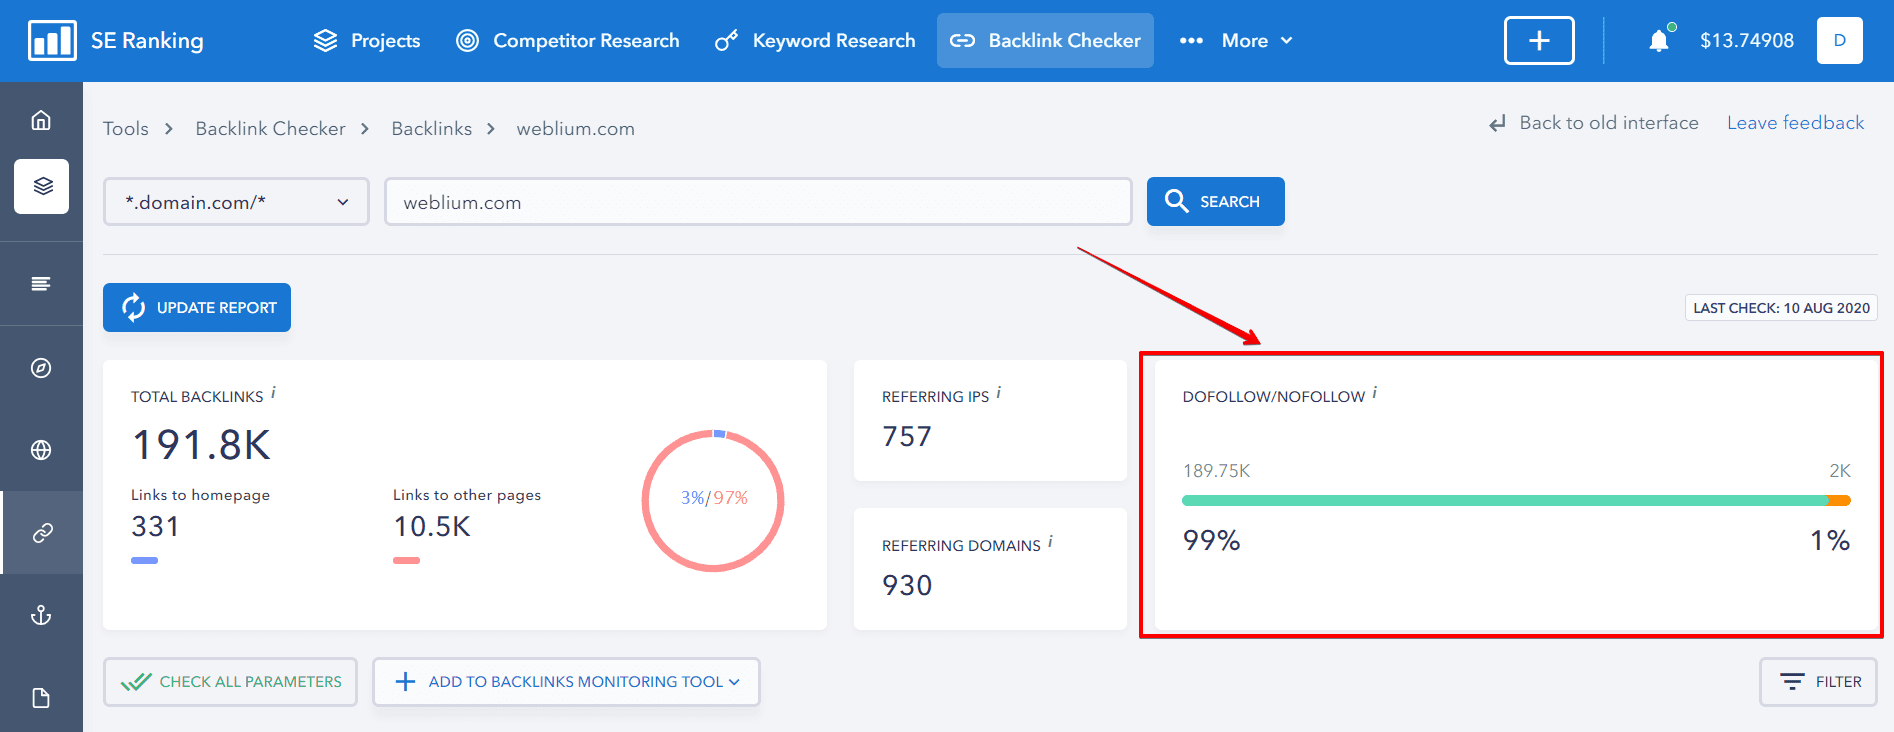Focus the weblium.com search field
This screenshot has height=732, width=1894.
click(x=758, y=202)
